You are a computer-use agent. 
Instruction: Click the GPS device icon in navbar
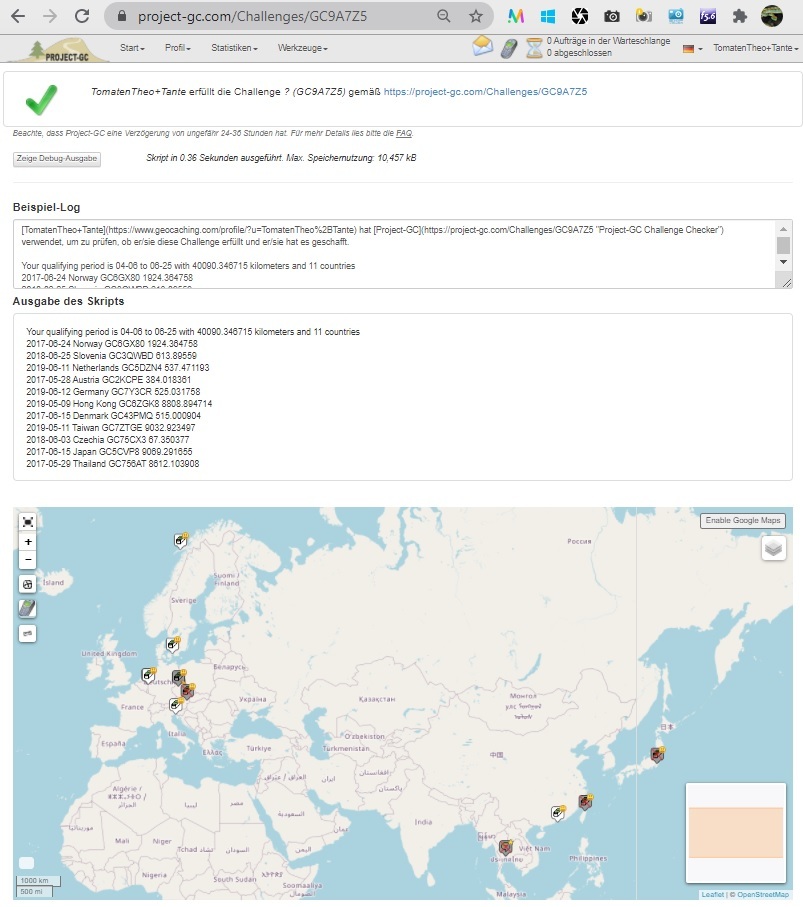[509, 48]
